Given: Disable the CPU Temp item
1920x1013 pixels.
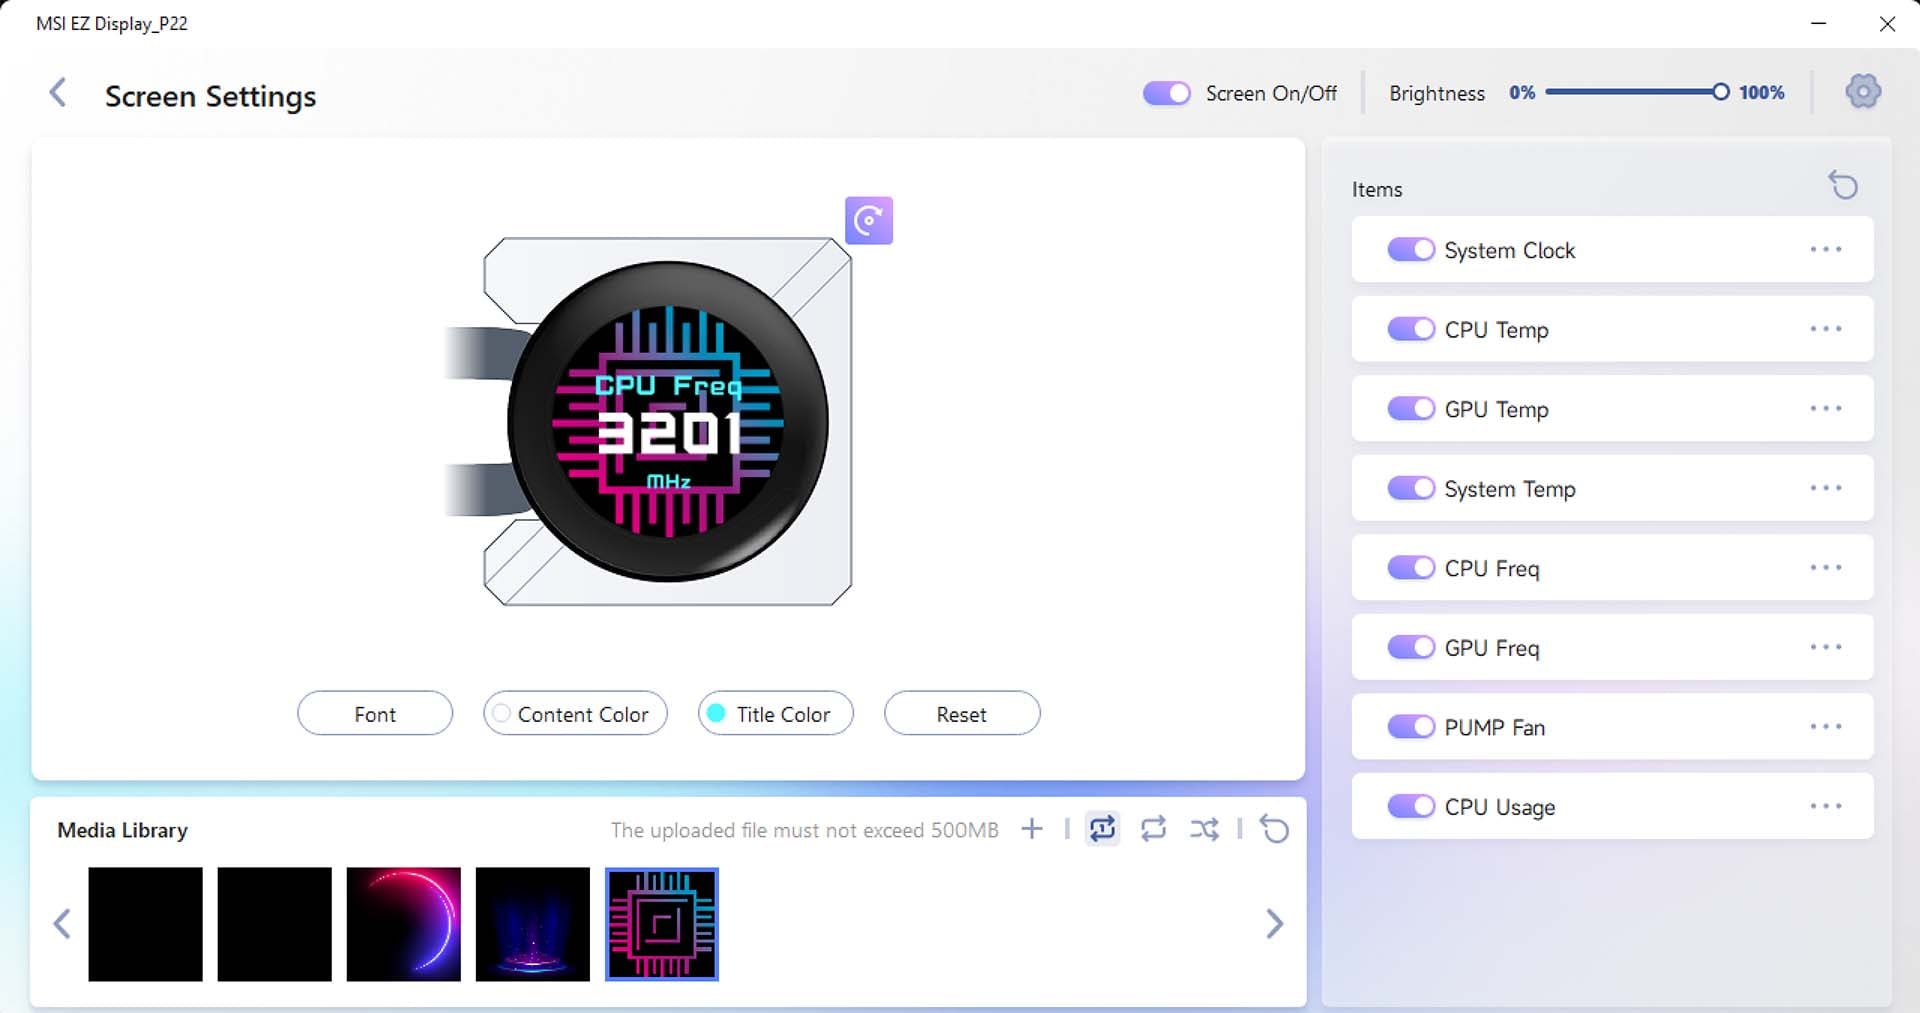Looking at the screenshot, I should (1411, 329).
